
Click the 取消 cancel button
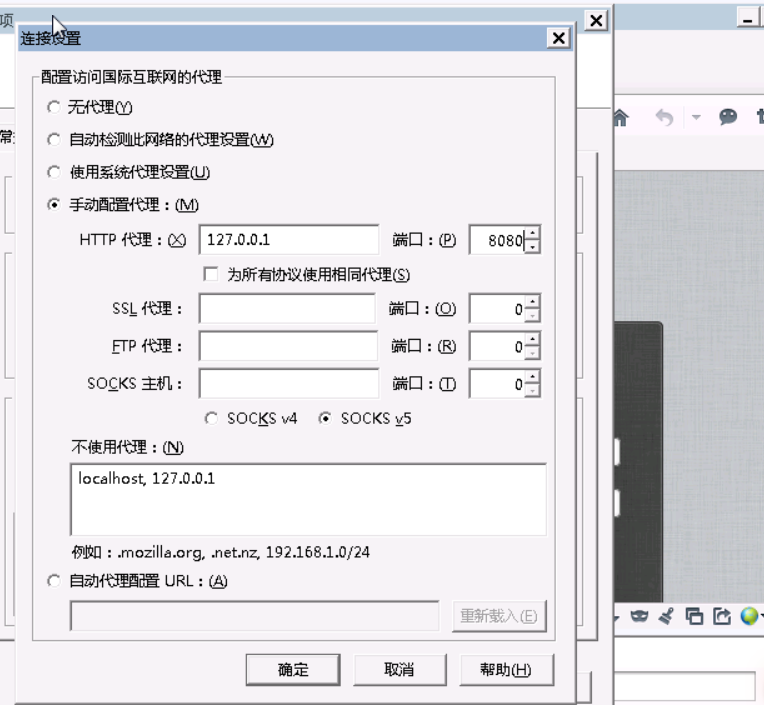(x=400, y=670)
